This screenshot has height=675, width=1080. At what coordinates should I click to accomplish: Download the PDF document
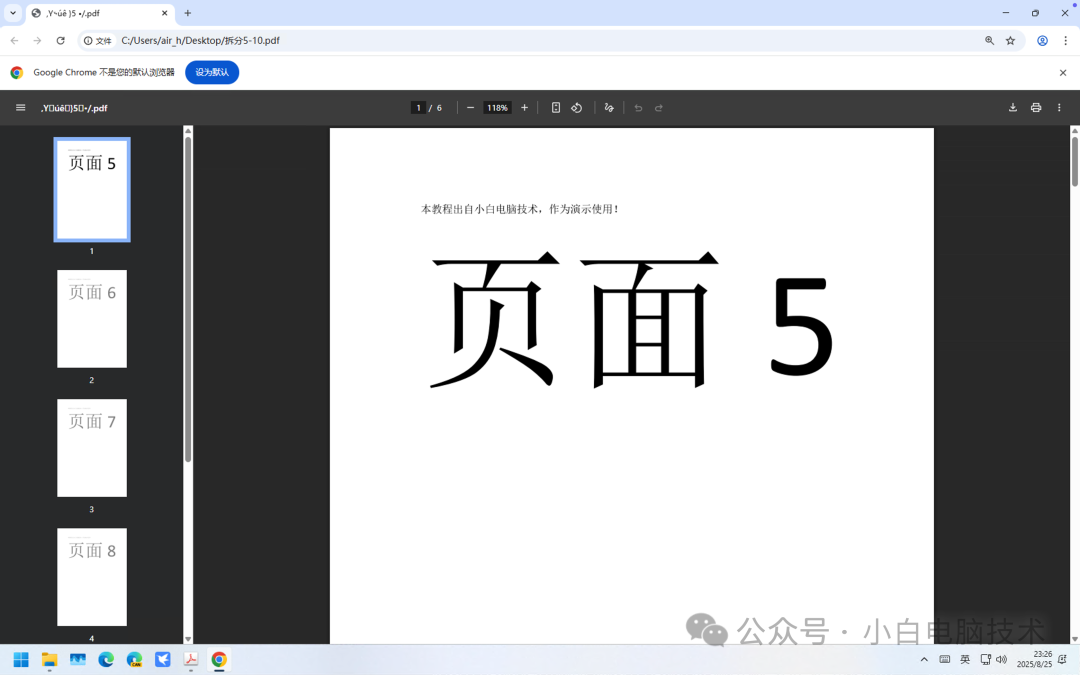1012,107
